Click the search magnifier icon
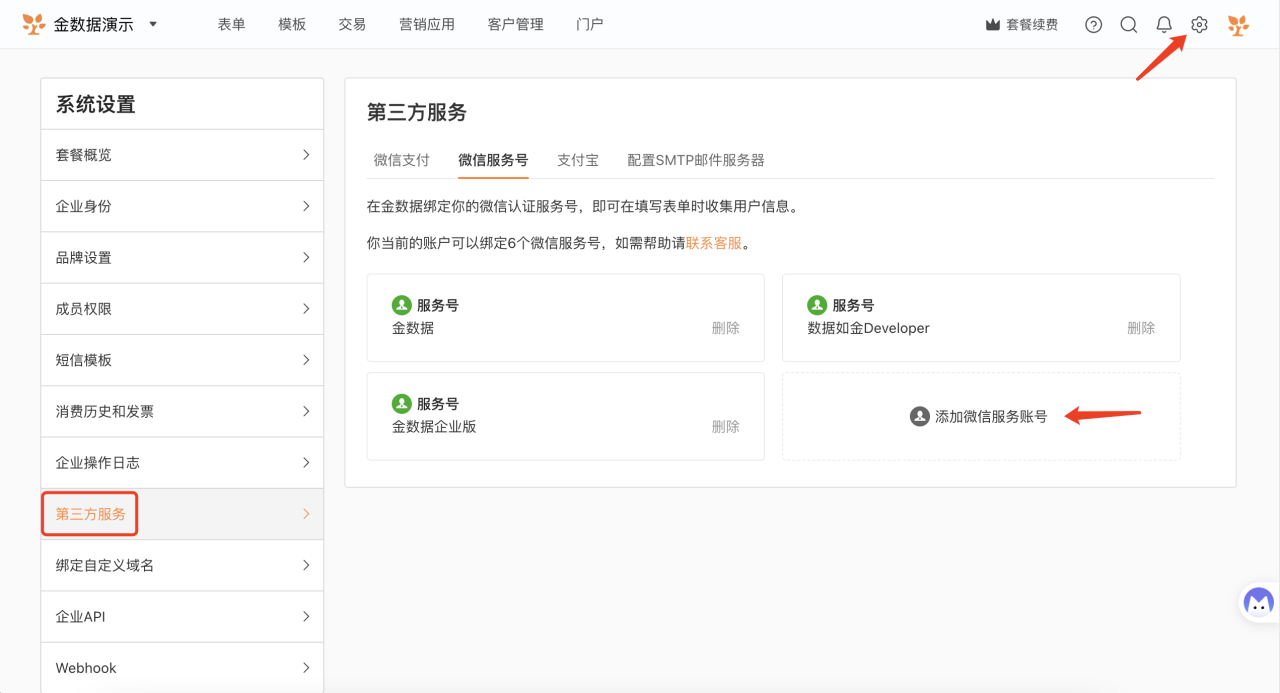 click(1129, 25)
